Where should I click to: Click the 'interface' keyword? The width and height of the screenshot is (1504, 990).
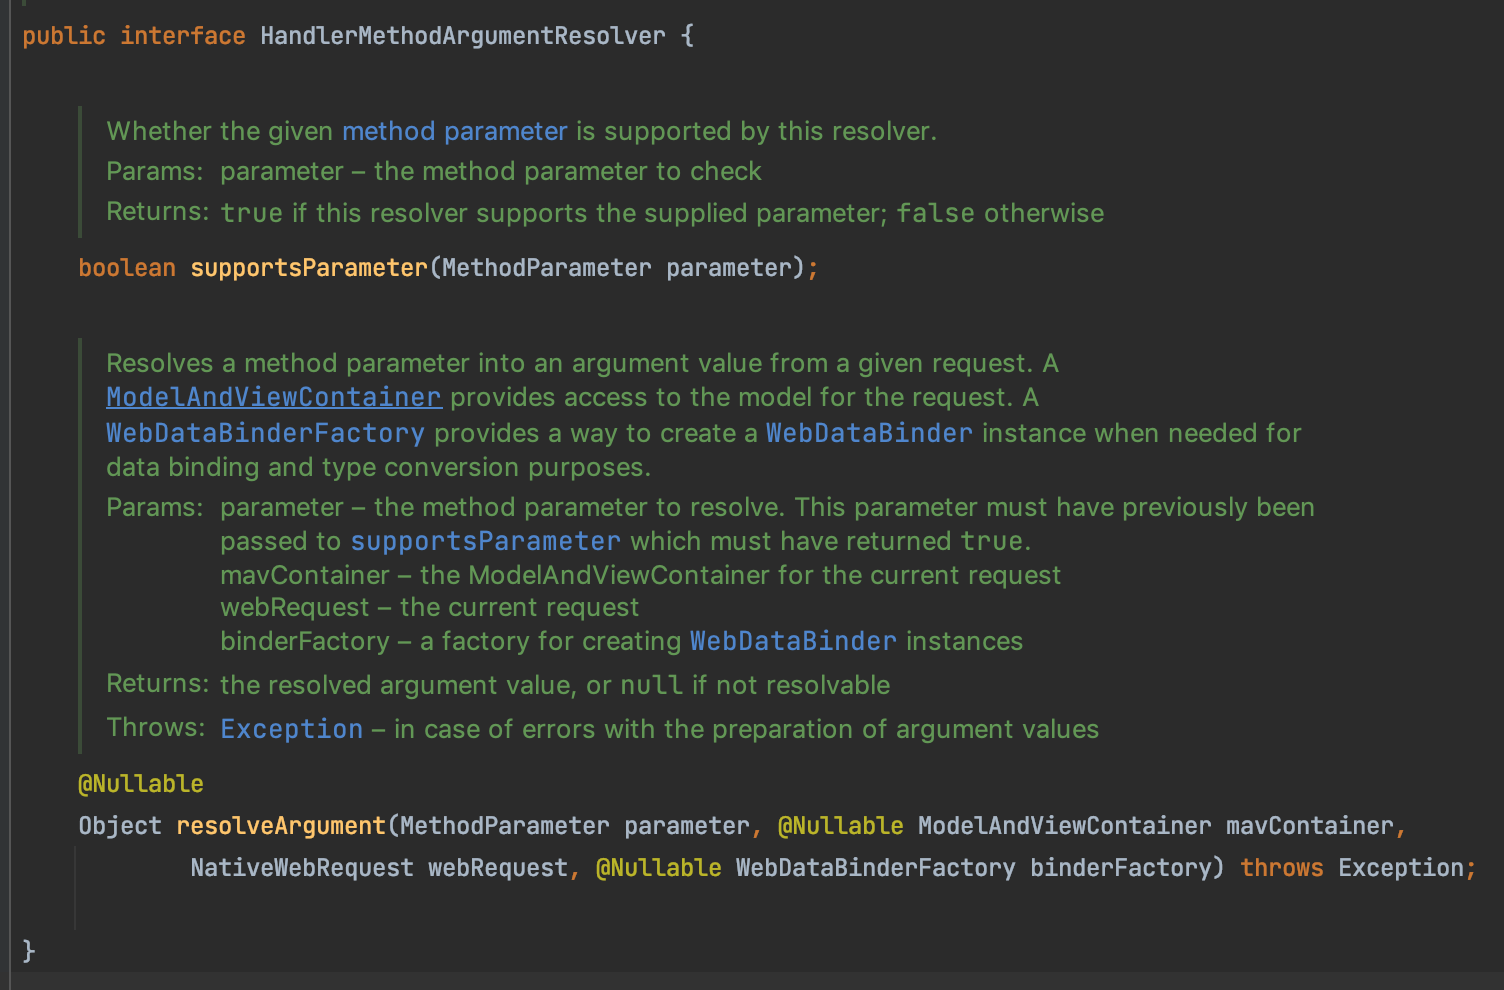183,36
